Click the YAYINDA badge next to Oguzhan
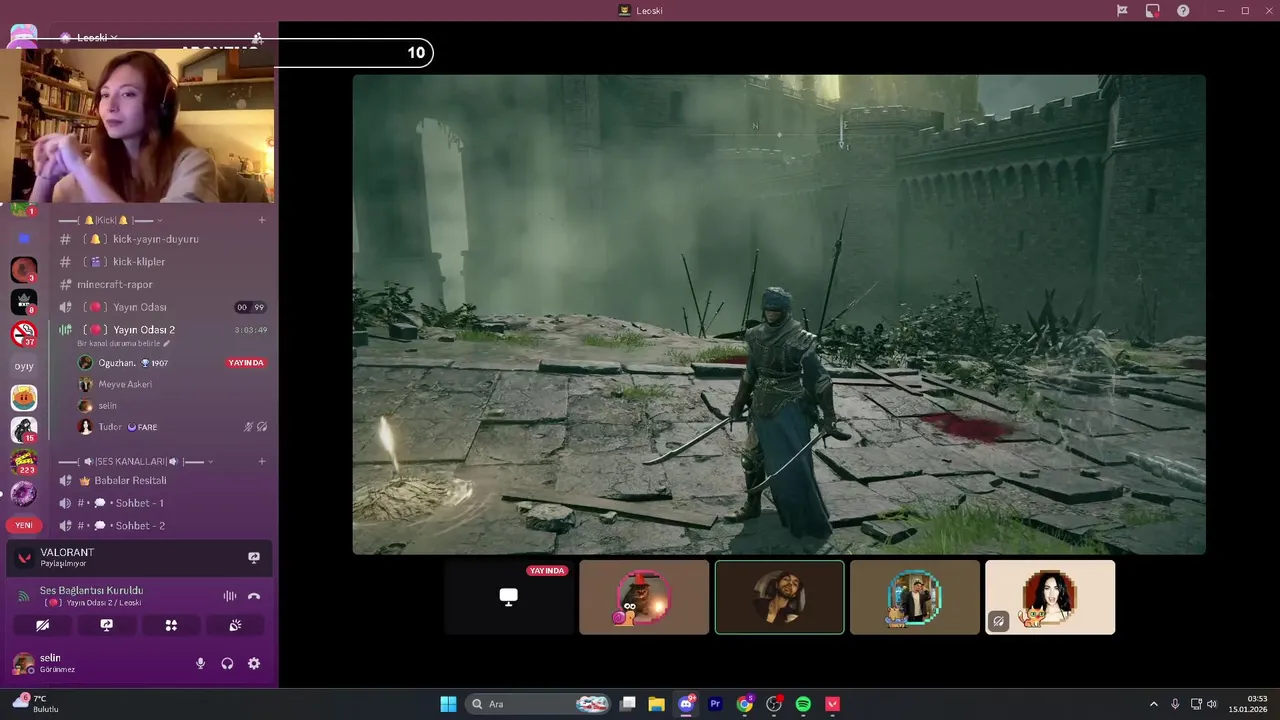The height and width of the screenshot is (720, 1280). (246, 363)
